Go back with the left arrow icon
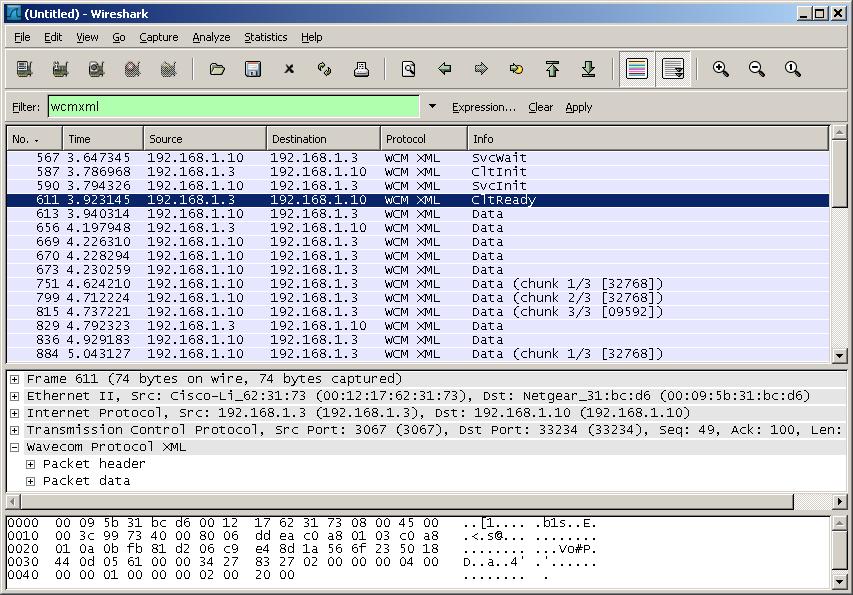853x595 pixels. (x=444, y=69)
